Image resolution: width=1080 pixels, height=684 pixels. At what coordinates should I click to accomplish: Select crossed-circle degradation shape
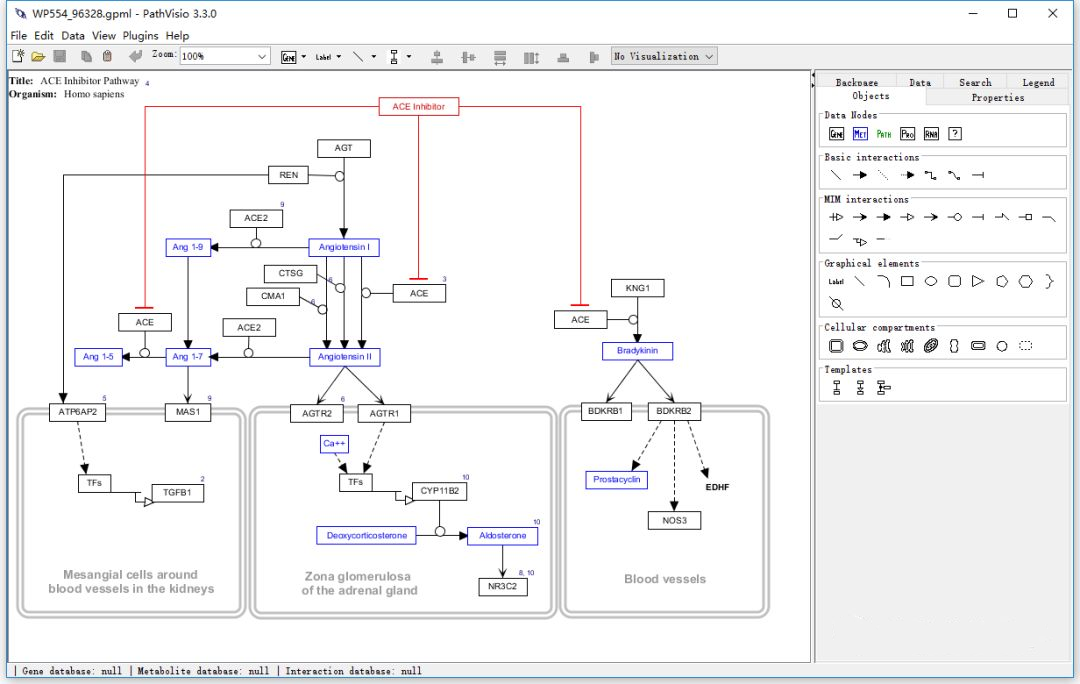836,304
